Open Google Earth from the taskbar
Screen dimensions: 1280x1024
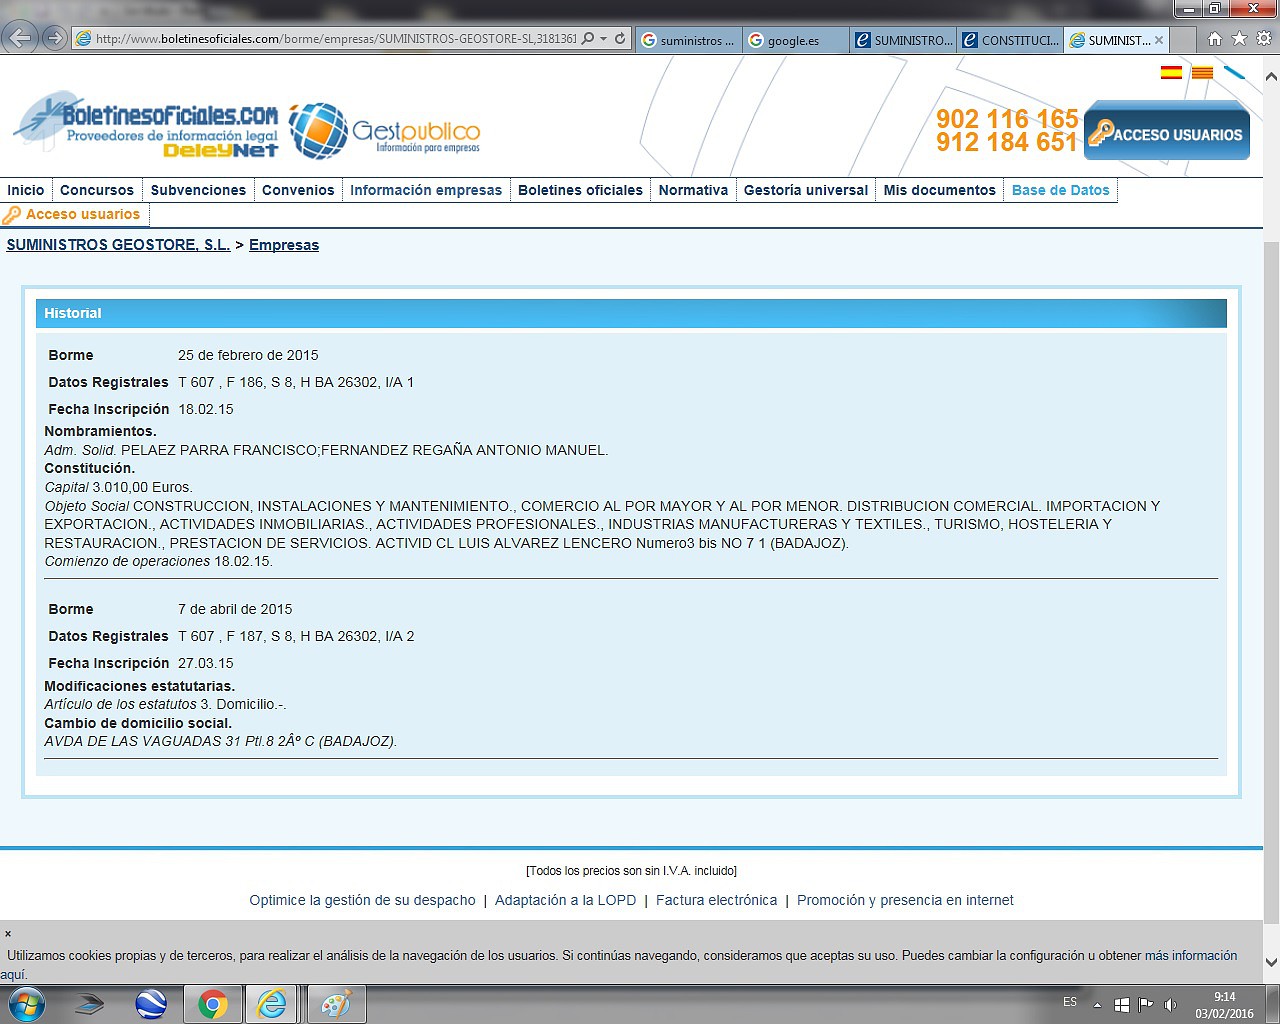151,1004
